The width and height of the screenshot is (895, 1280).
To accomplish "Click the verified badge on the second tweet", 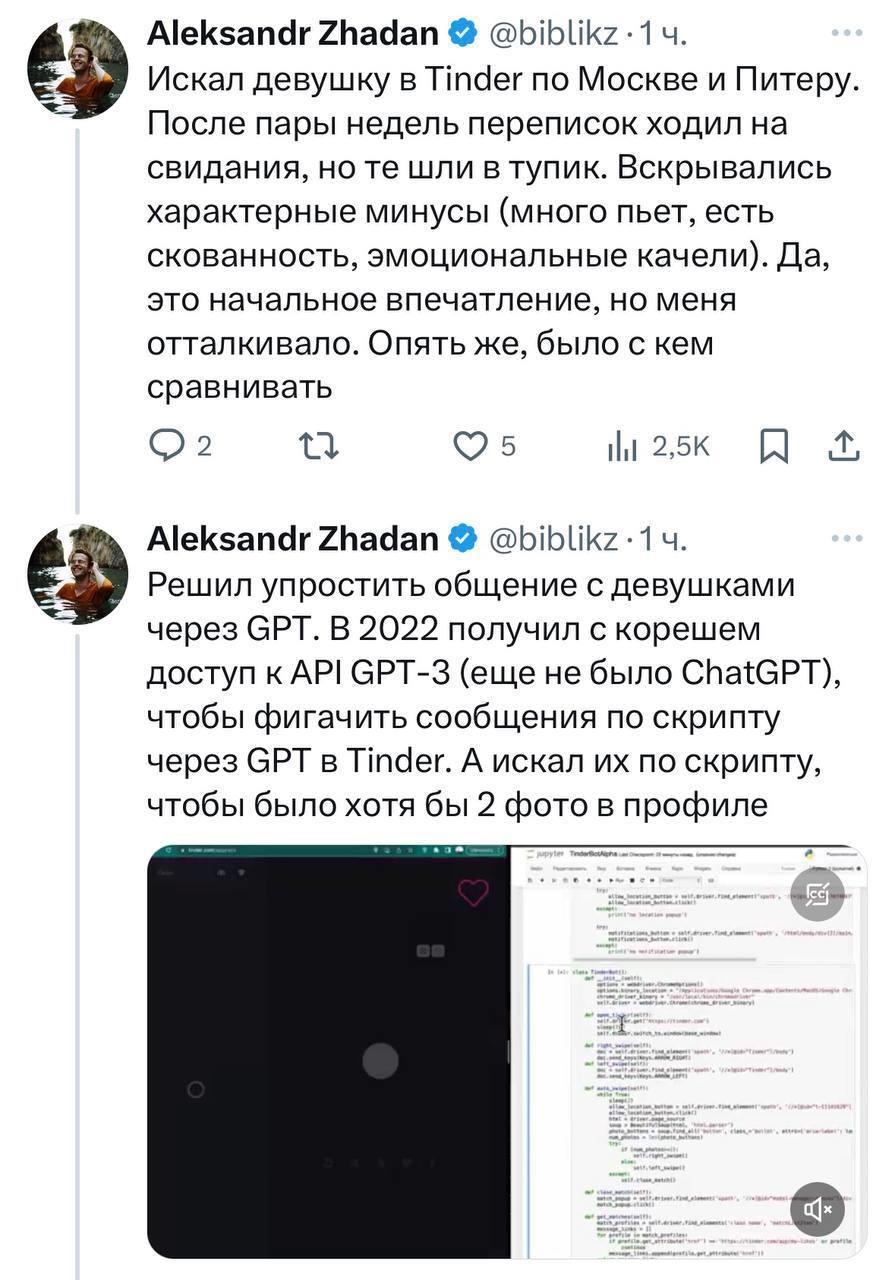I will point(461,539).
